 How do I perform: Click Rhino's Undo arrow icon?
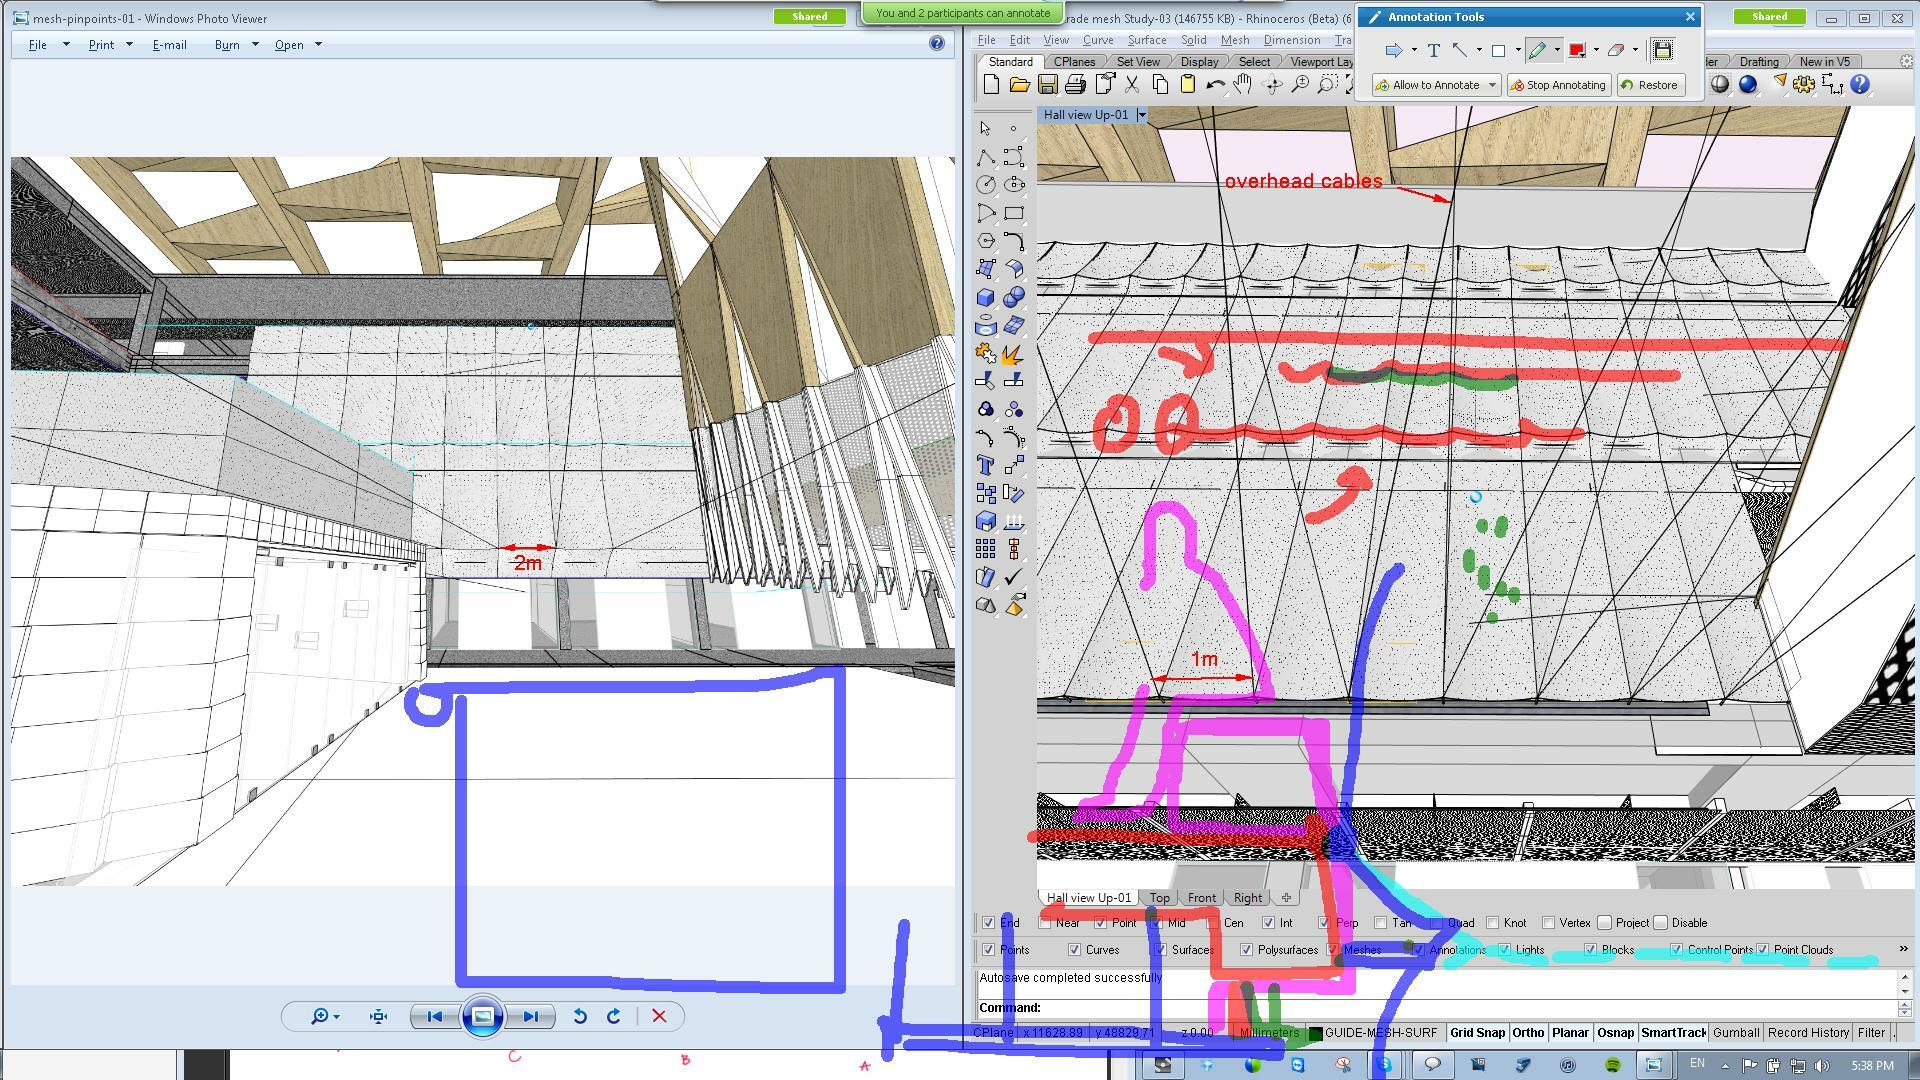click(x=1215, y=85)
